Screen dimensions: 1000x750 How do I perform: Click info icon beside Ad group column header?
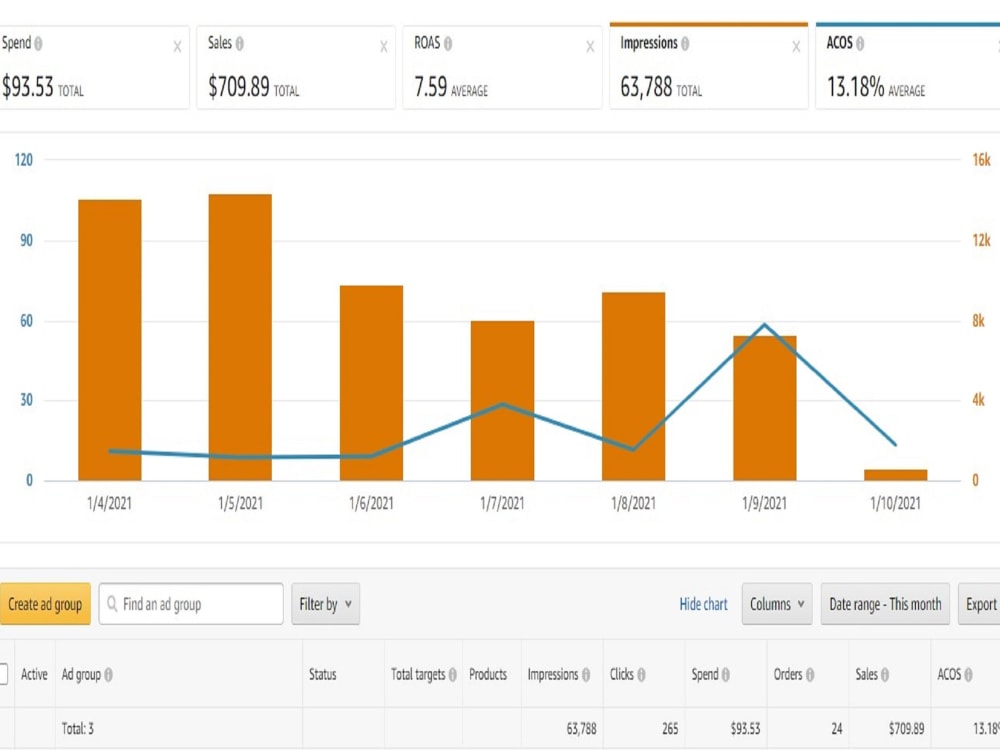click(x=108, y=674)
